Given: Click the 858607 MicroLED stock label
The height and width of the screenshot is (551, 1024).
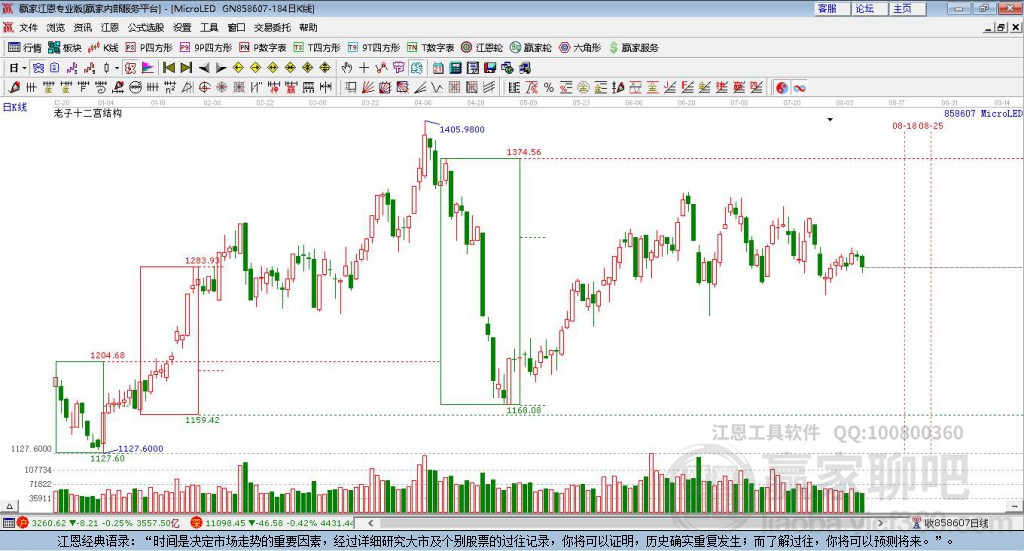Looking at the screenshot, I should tap(983, 114).
